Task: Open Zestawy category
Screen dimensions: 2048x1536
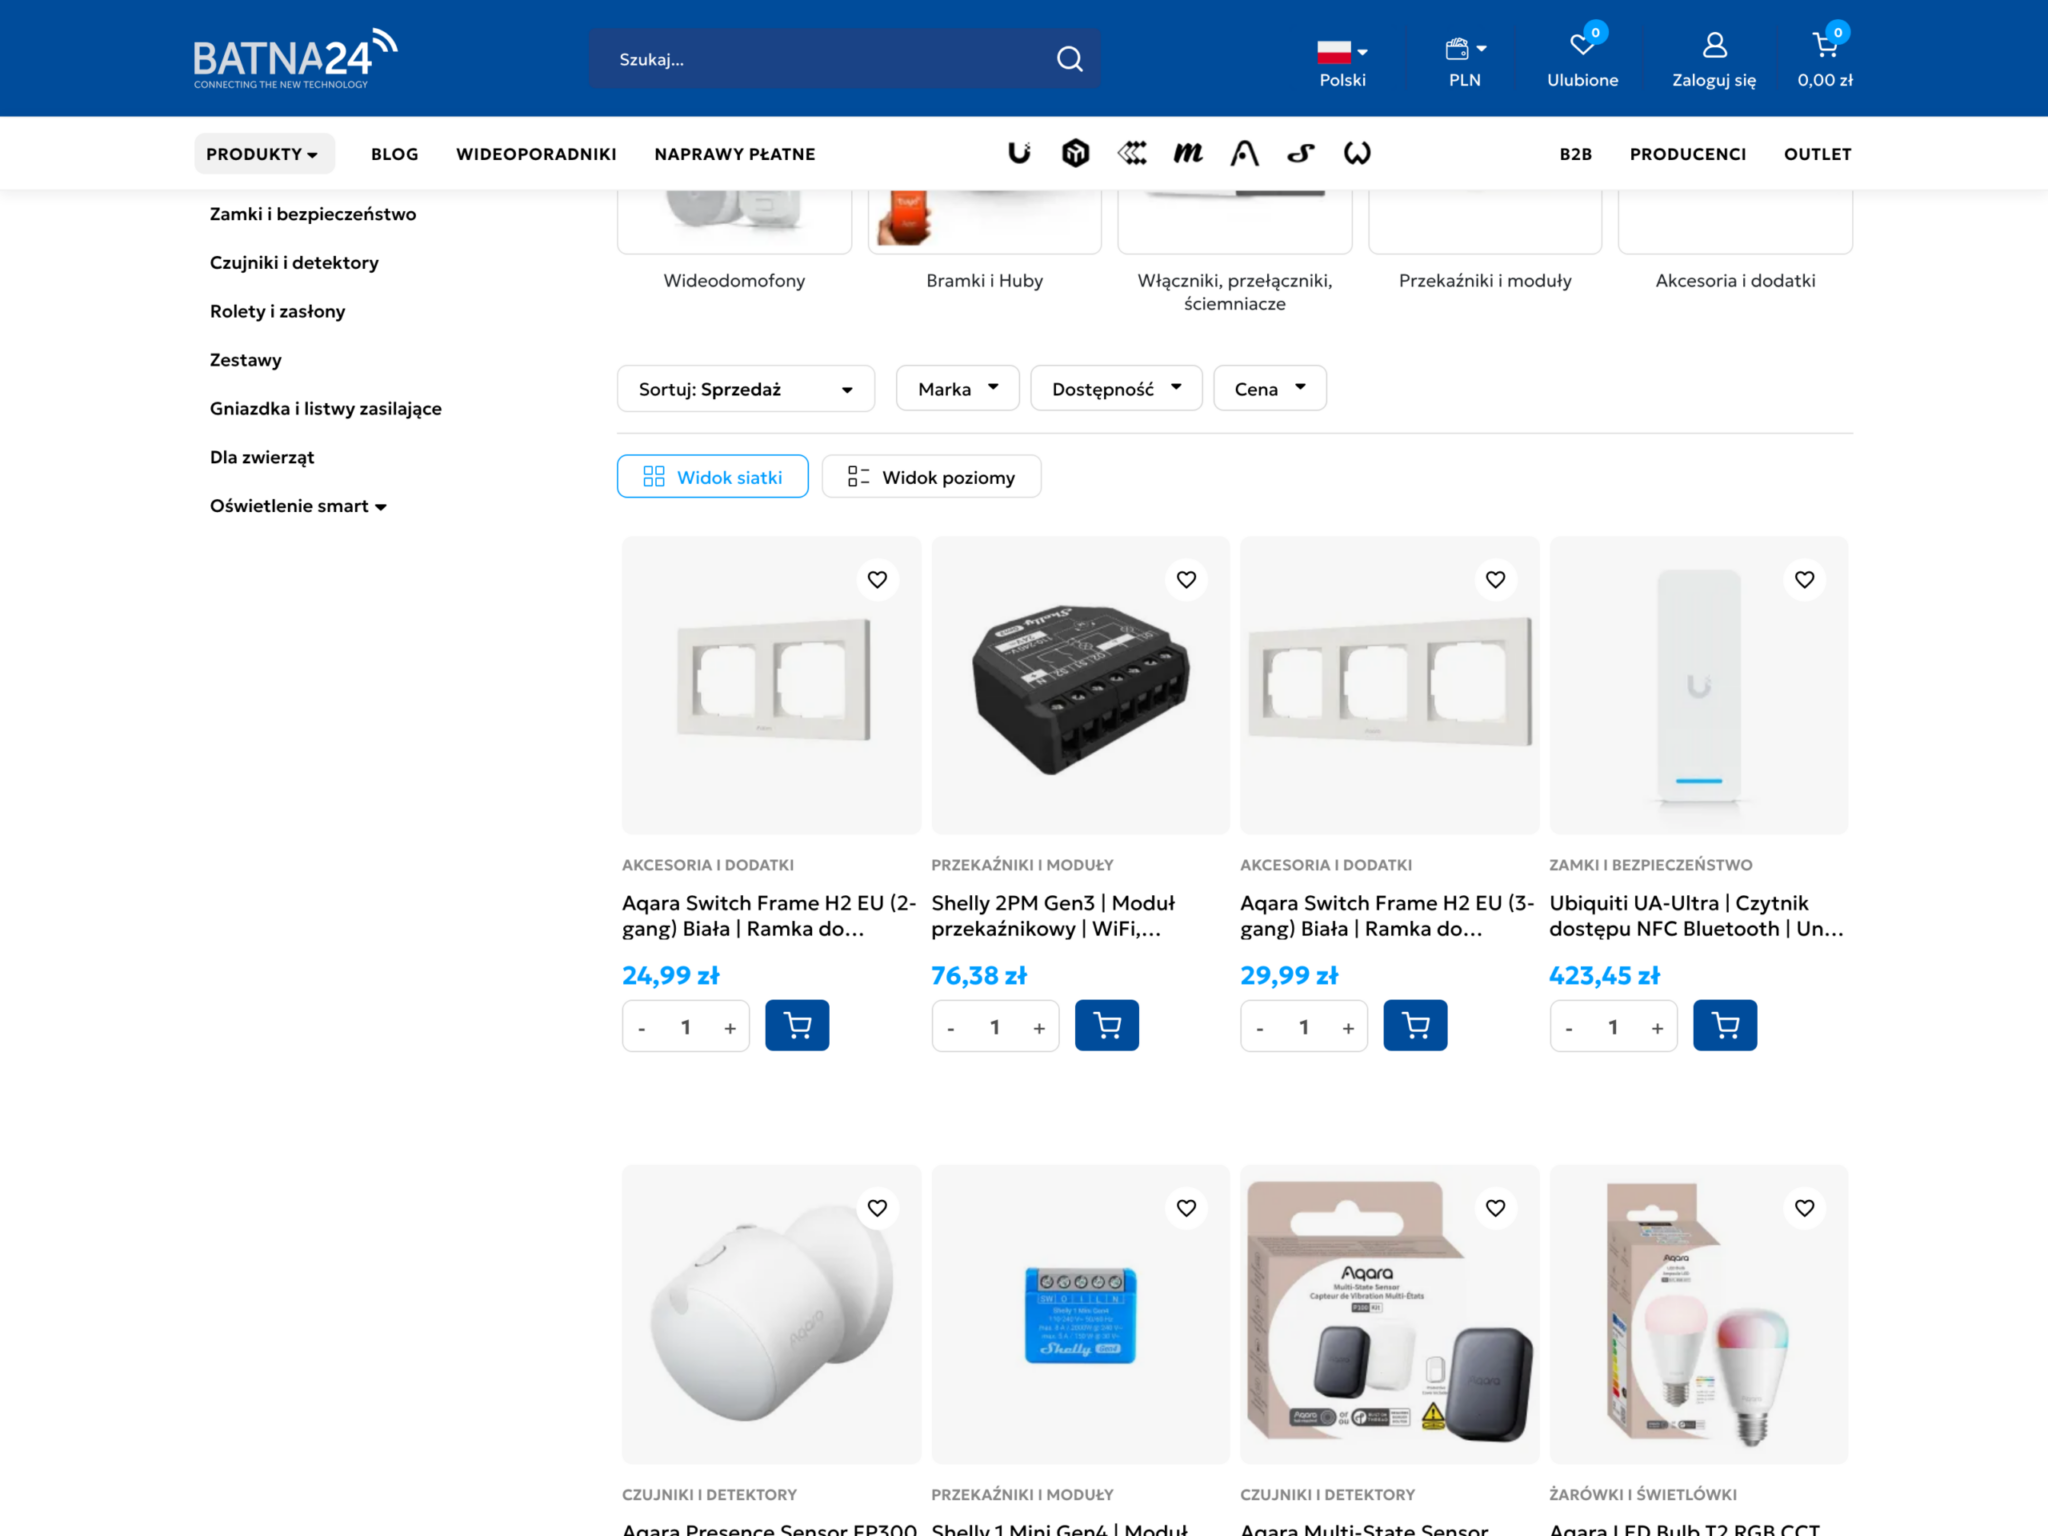Action: (x=245, y=360)
